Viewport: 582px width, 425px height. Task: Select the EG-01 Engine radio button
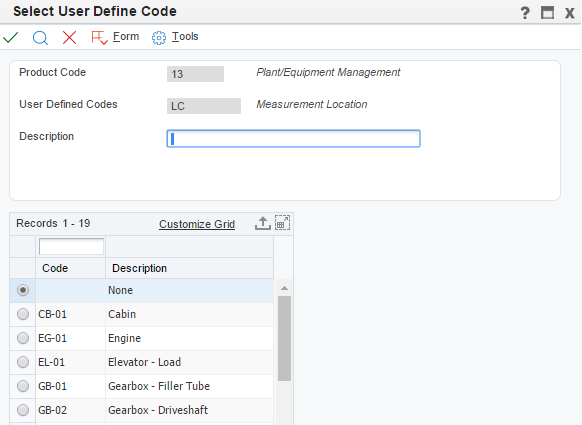tap(23, 338)
